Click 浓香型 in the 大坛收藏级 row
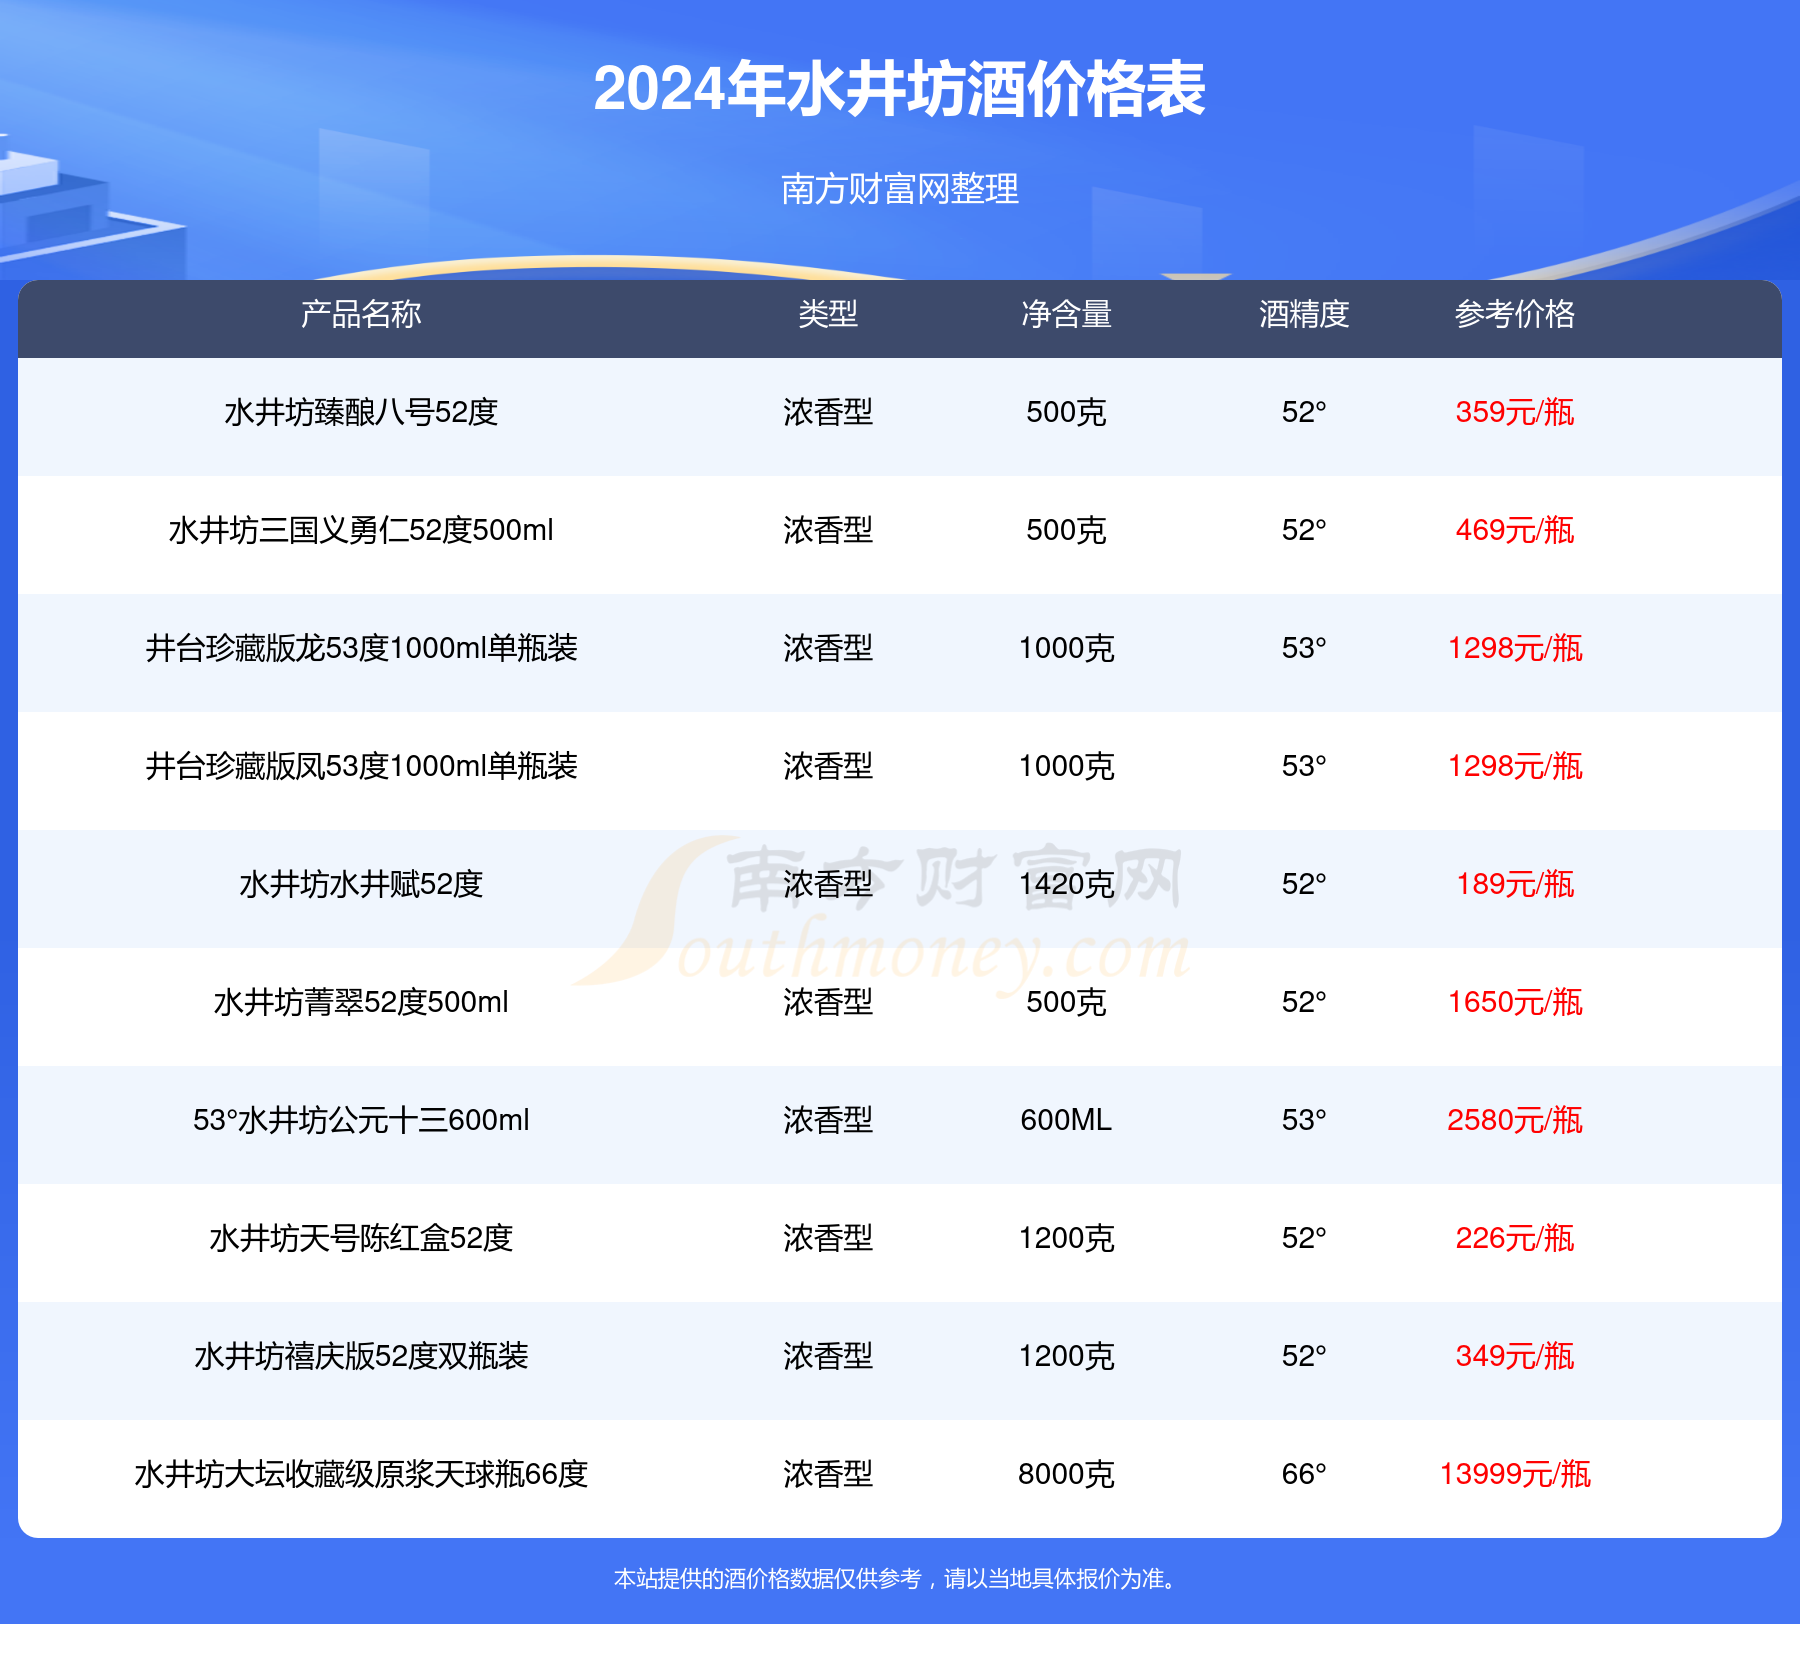Screen dimensions: 1800x1670 [x=828, y=1474]
